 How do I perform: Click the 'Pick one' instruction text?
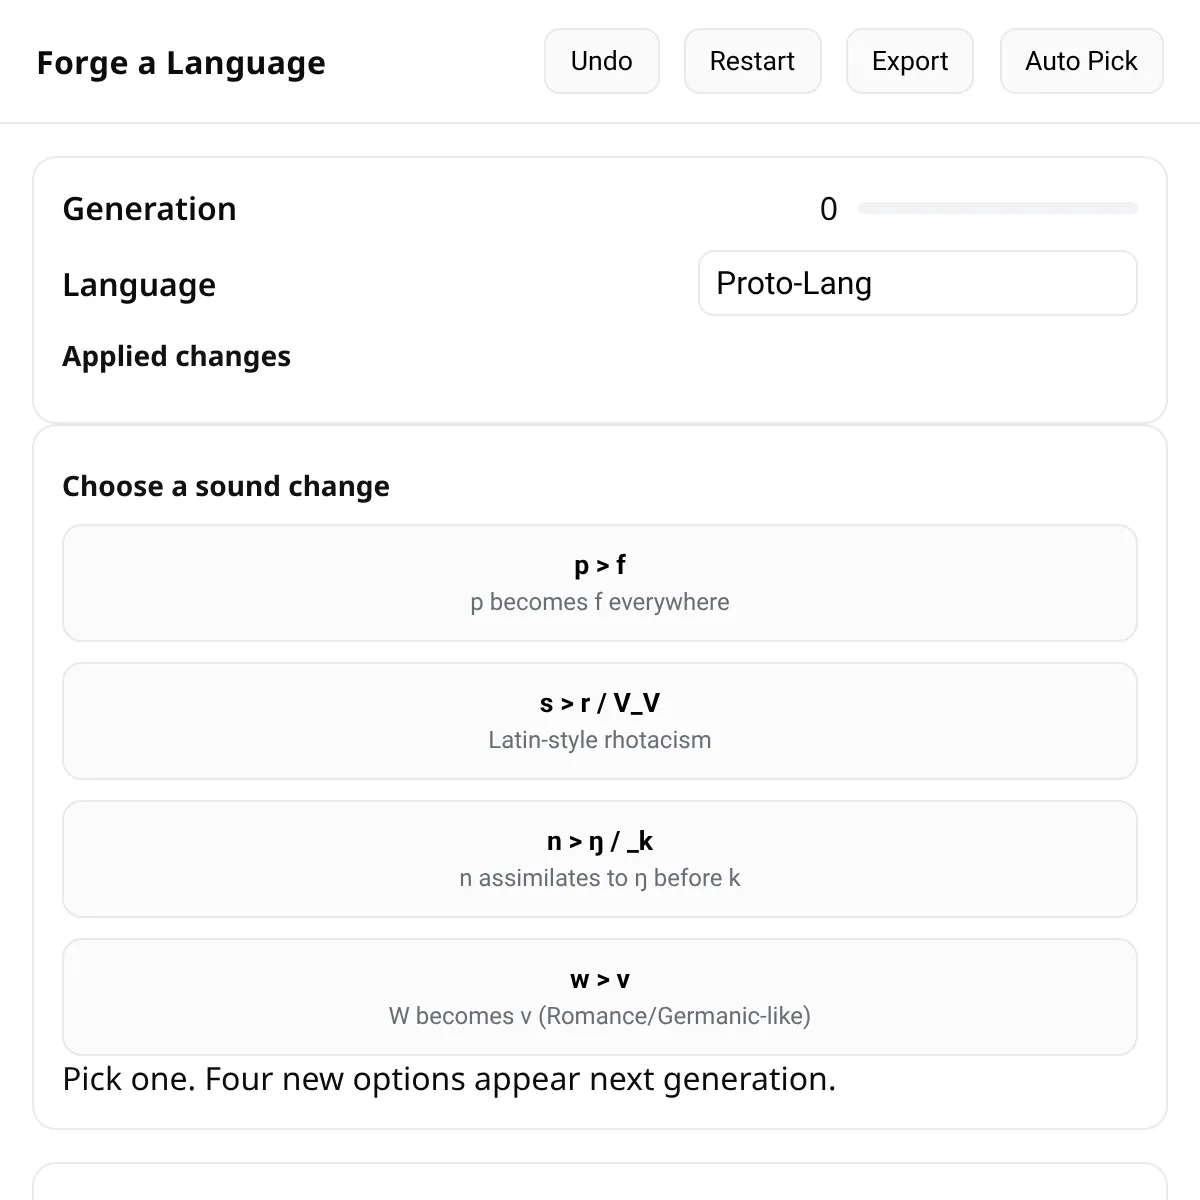click(x=448, y=1079)
